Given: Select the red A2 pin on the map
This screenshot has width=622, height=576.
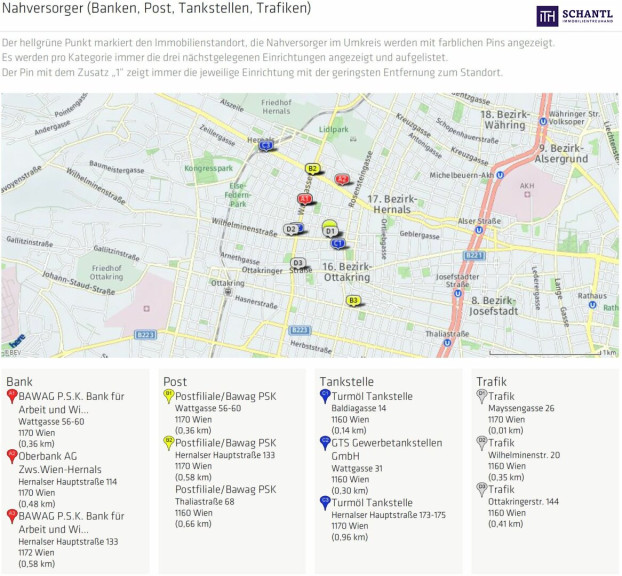Looking at the screenshot, I should point(342,180).
